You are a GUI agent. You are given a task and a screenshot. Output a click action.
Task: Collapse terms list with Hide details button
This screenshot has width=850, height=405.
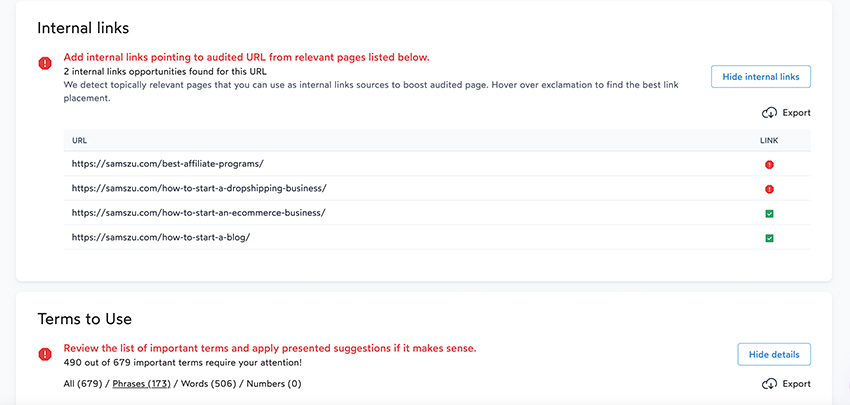click(774, 355)
